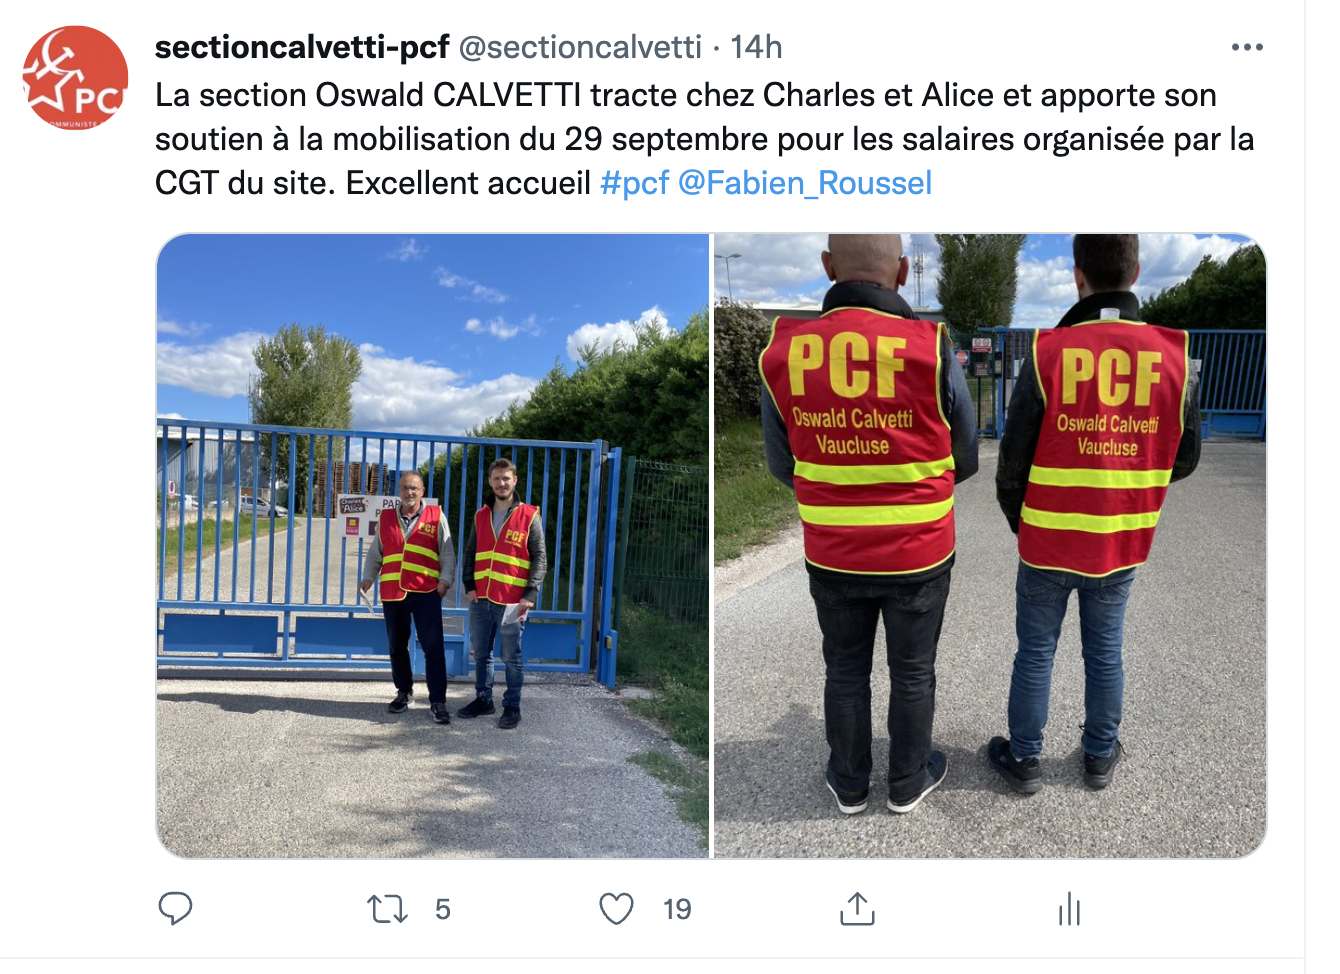Open the share tweet icon
Image resolution: width=1340 pixels, height=974 pixels.
coord(857,908)
